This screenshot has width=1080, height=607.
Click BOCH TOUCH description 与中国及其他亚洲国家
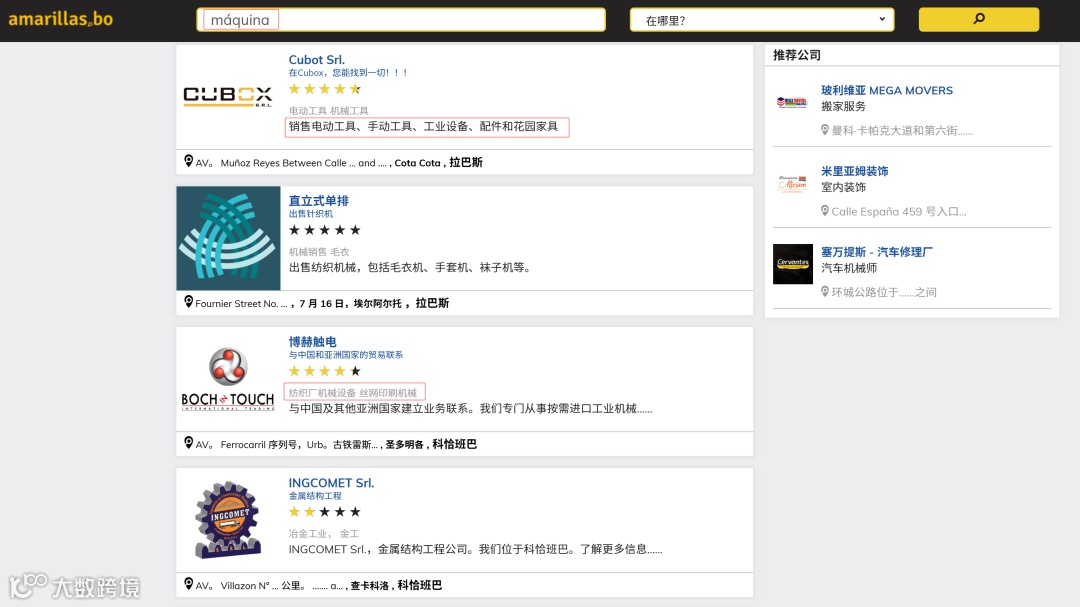tap(470, 409)
